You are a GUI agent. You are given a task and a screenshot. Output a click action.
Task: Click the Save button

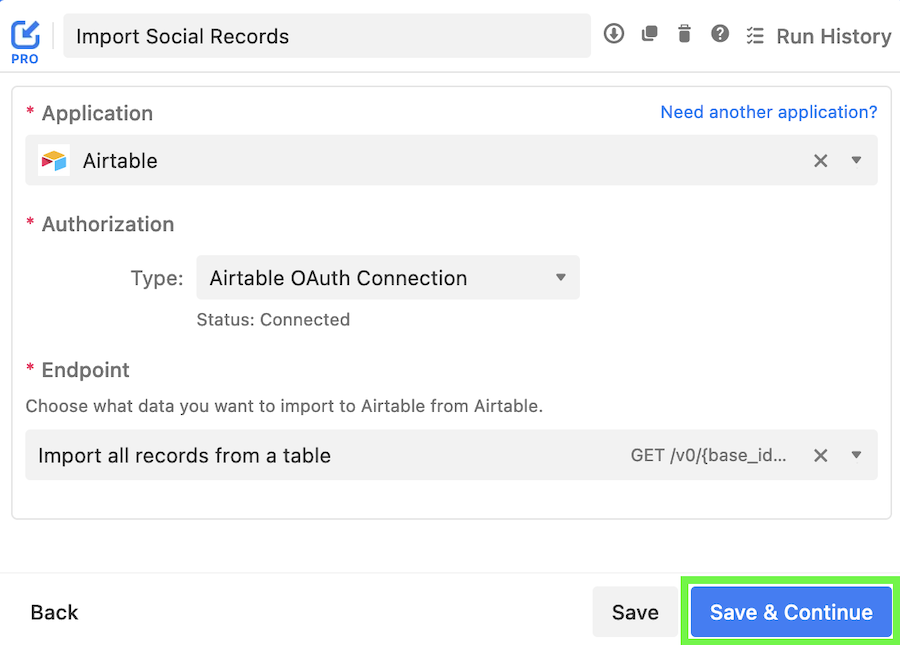635,612
